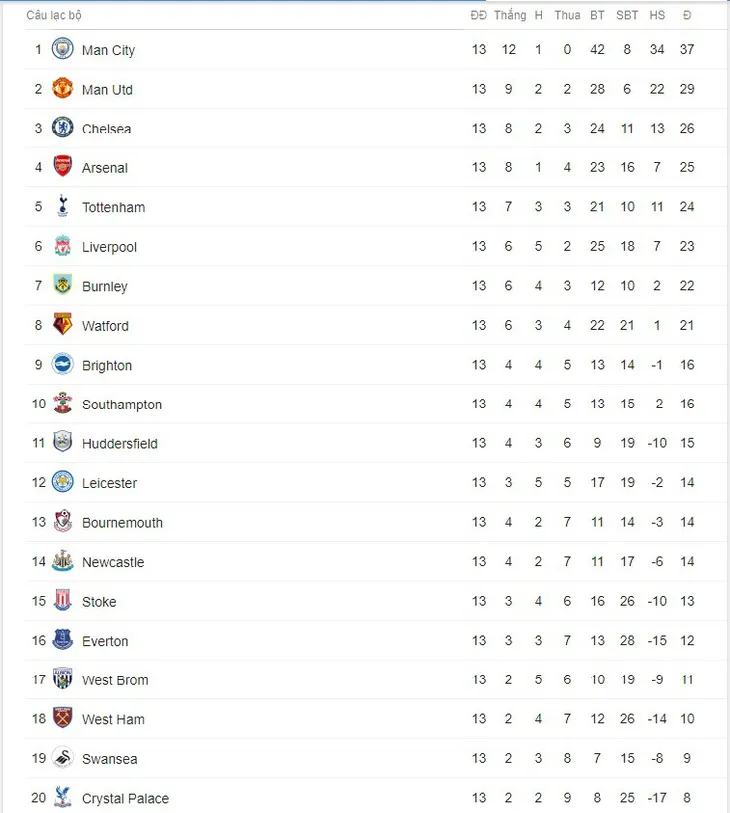Click the Man City club crest
Screen dimensions: 730x813
pyautogui.click(x=63, y=49)
